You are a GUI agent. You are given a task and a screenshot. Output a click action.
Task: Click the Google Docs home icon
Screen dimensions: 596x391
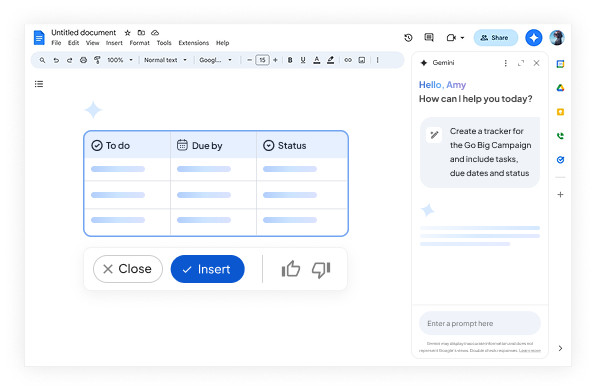(x=39, y=38)
